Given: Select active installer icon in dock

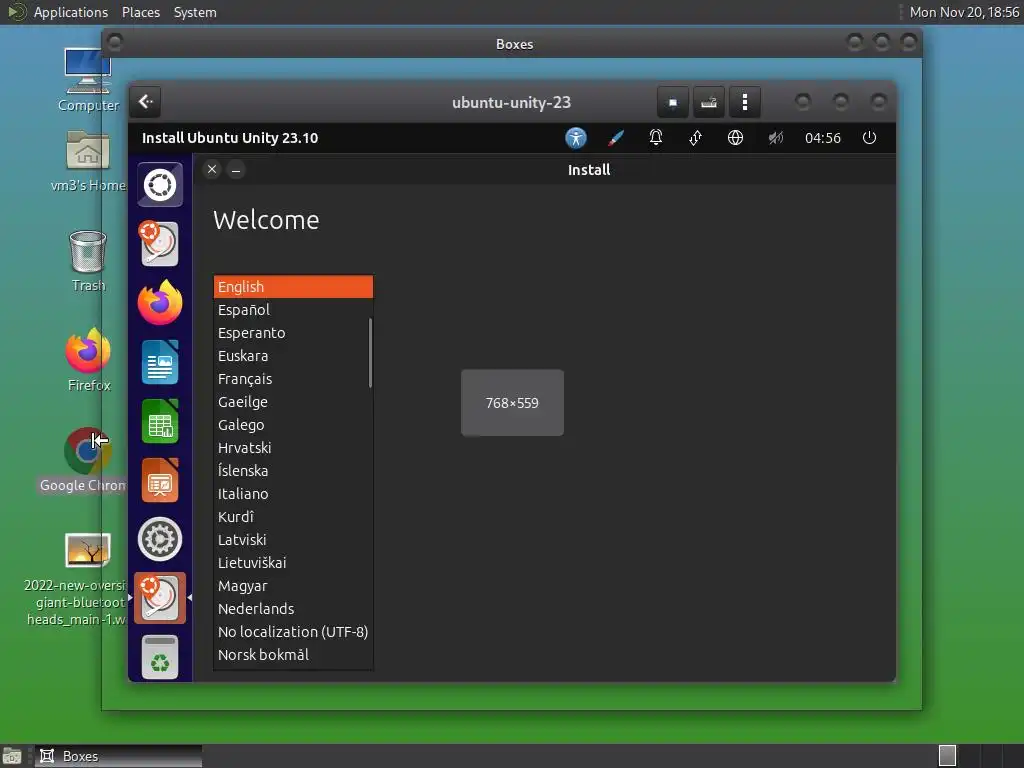Looking at the screenshot, I should (160, 598).
